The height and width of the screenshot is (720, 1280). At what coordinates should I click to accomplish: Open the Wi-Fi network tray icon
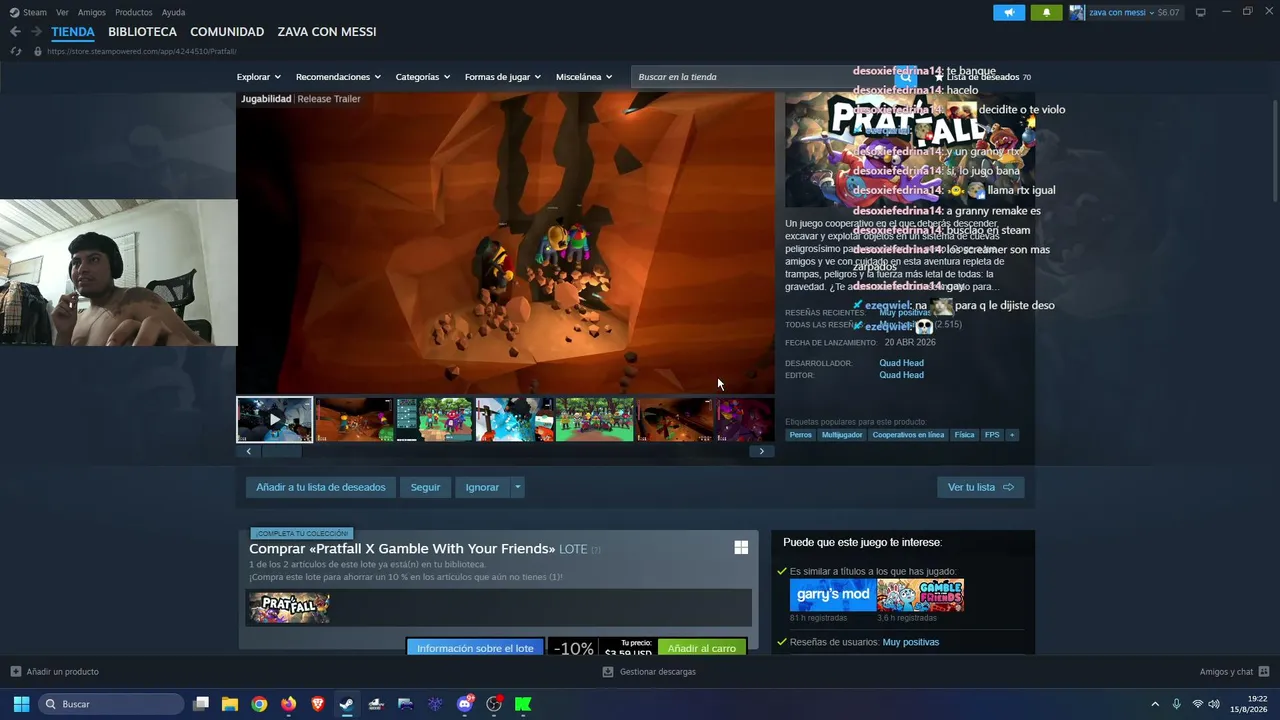click(1197, 704)
